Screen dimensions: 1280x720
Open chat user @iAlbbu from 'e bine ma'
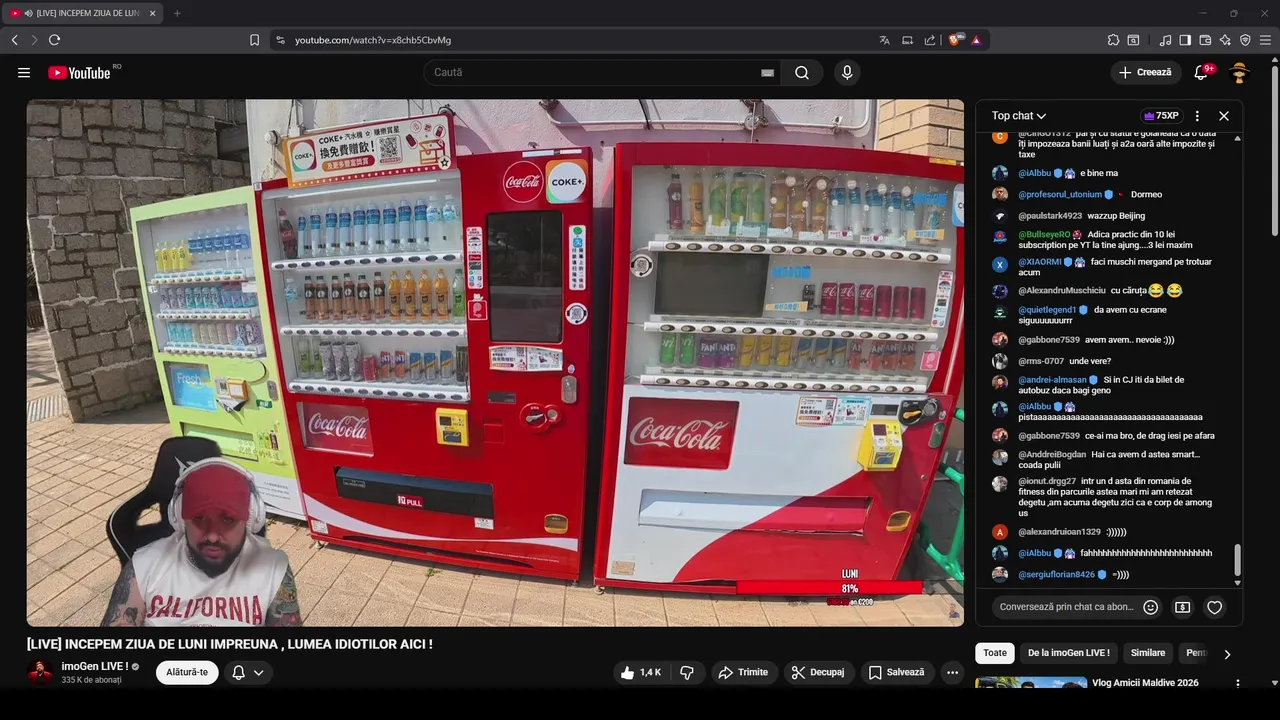[x=1034, y=173]
